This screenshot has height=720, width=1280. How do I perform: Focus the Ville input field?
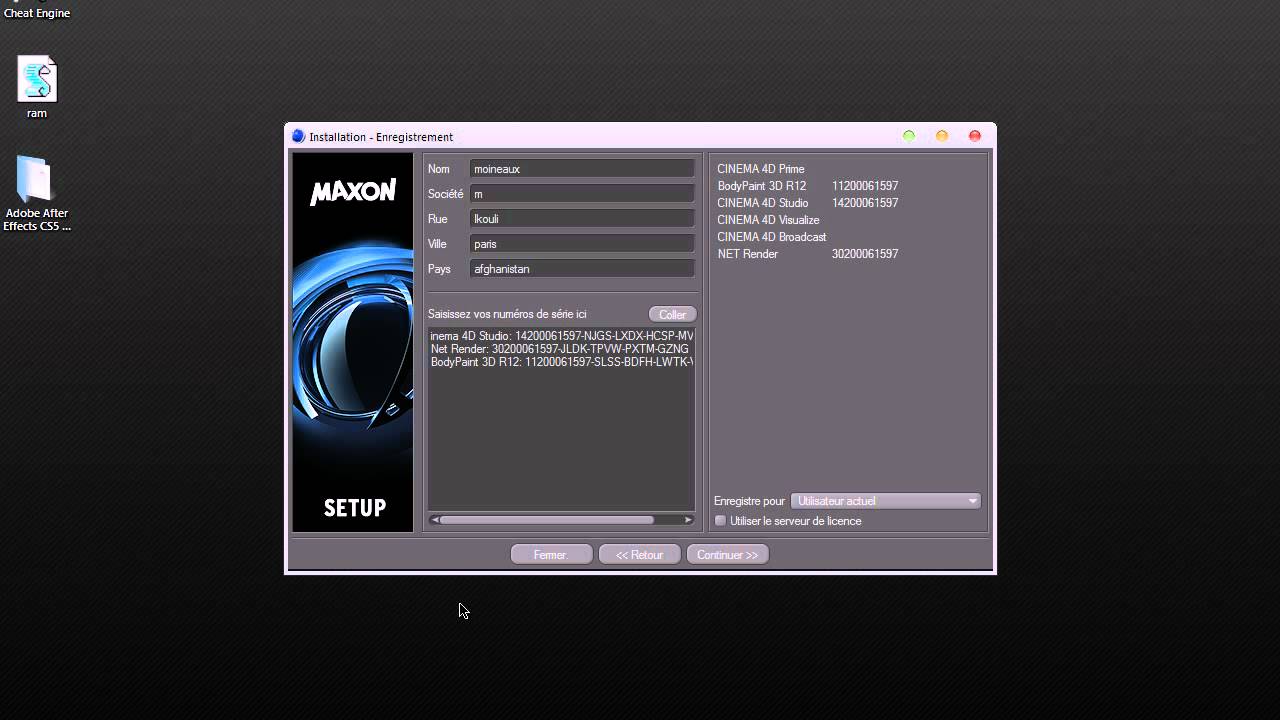pyautogui.click(x=582, y=244)
